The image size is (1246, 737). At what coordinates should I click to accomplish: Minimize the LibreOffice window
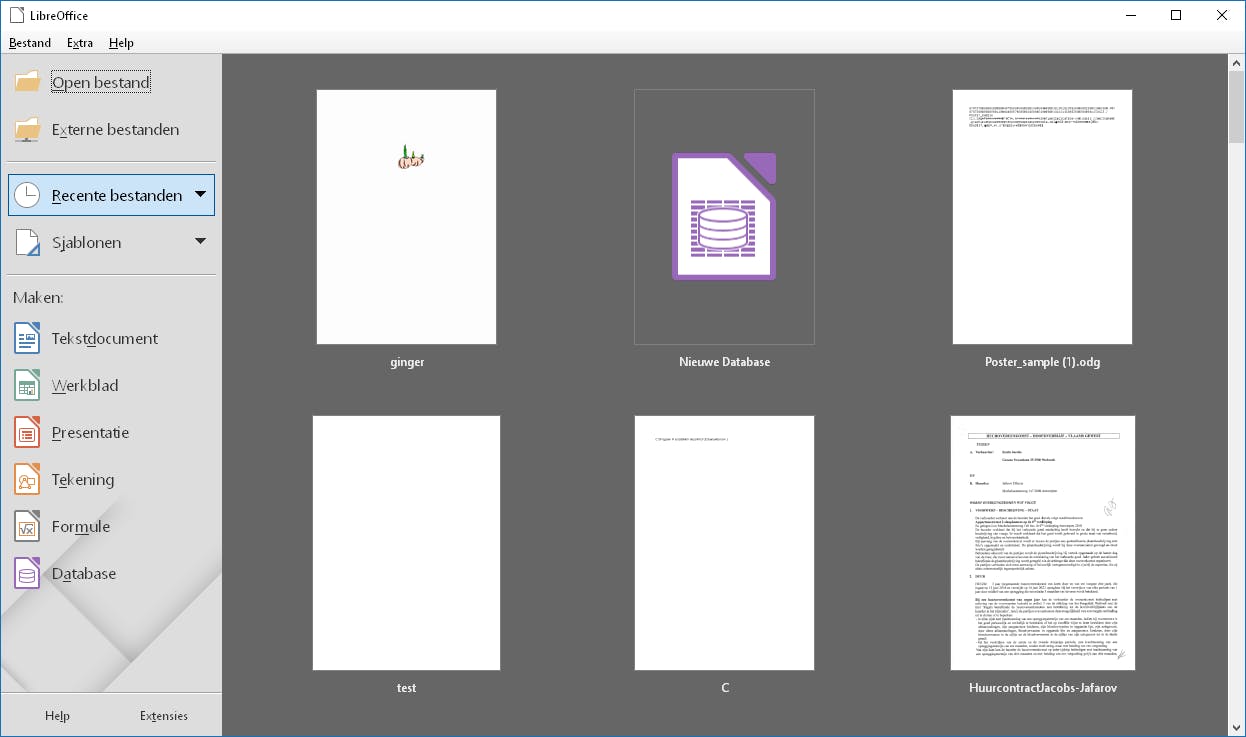(x=1130, y=15)
